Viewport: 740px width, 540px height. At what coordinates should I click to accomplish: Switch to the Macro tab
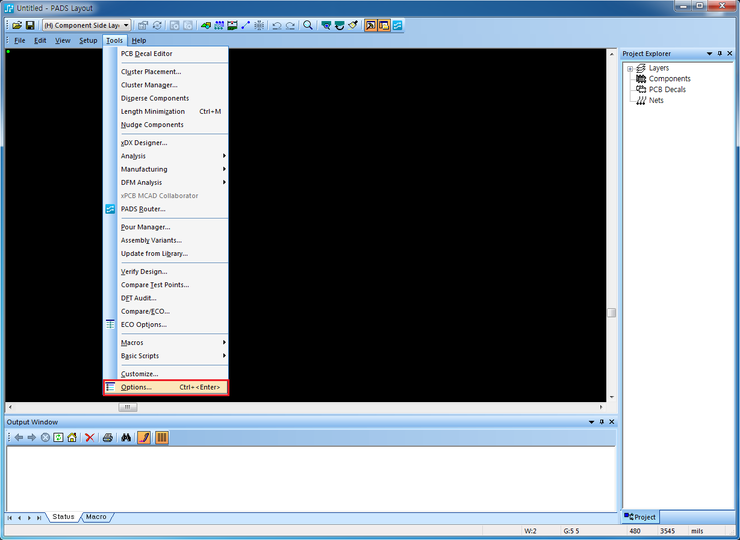(x=96, y=517)
